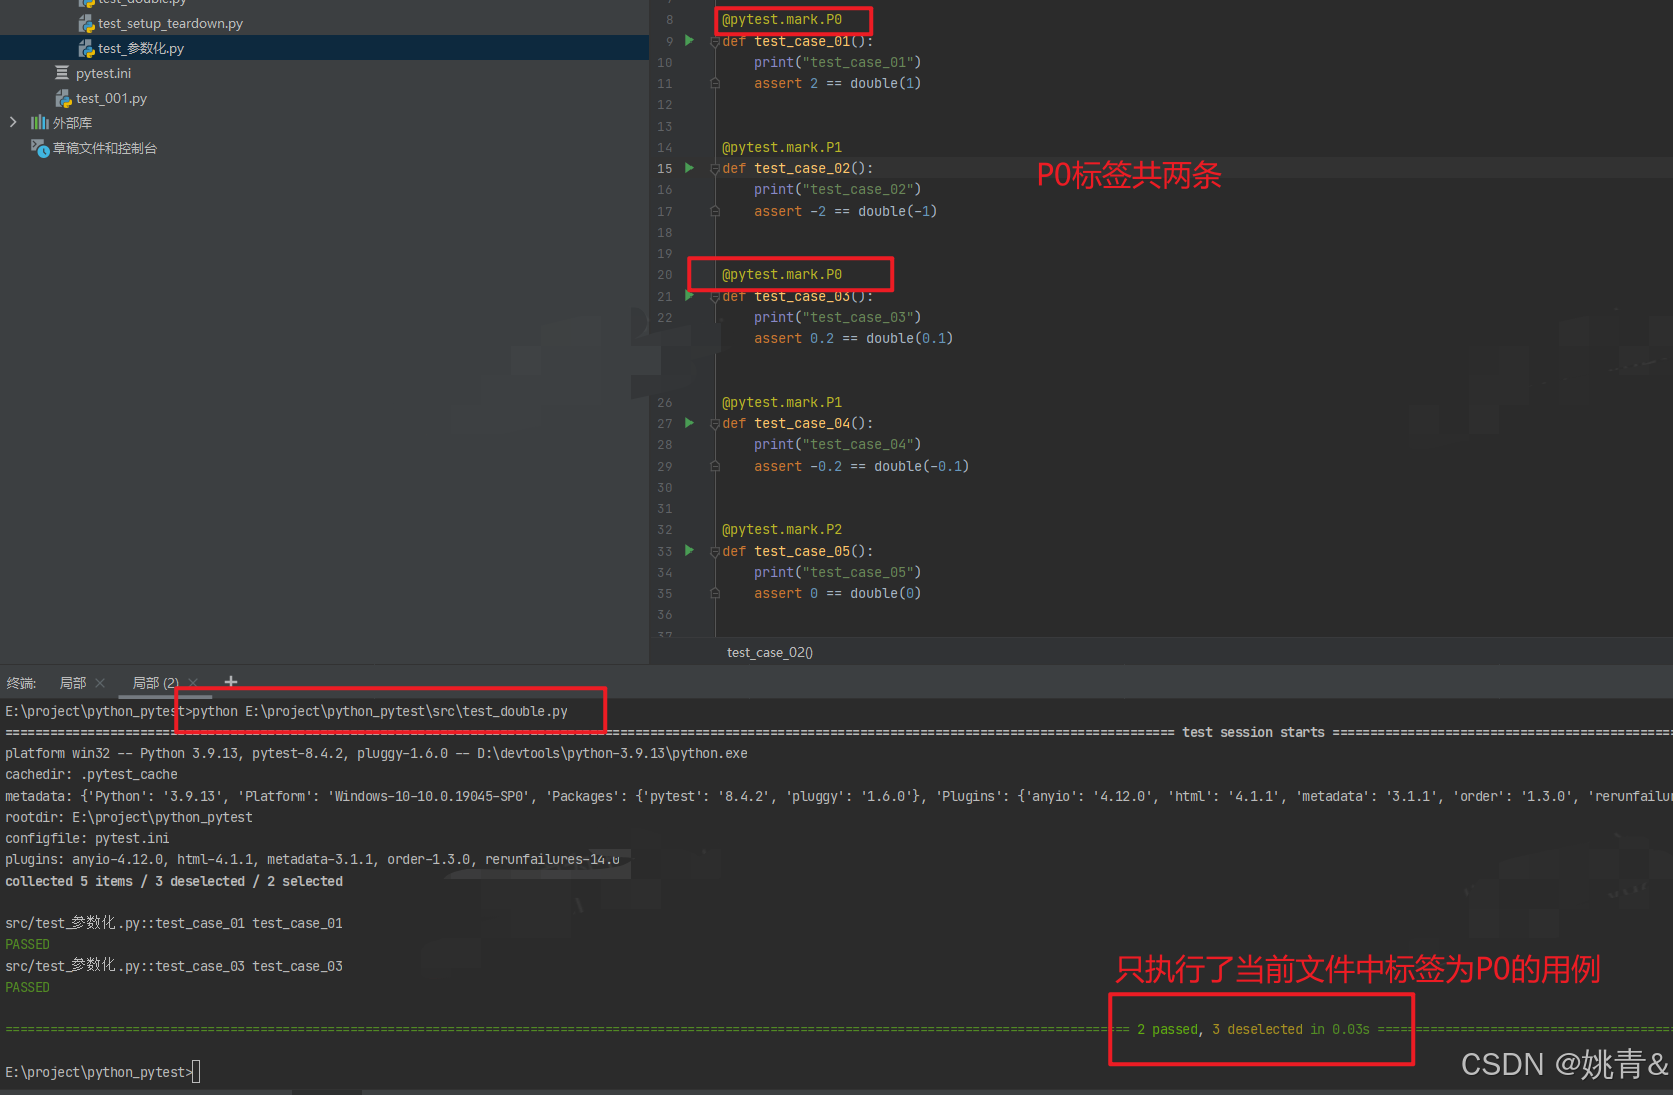This screenshot has width=1673, height=1095.
Task: Click the print("test_case_04") line
Action: point(838,444)
